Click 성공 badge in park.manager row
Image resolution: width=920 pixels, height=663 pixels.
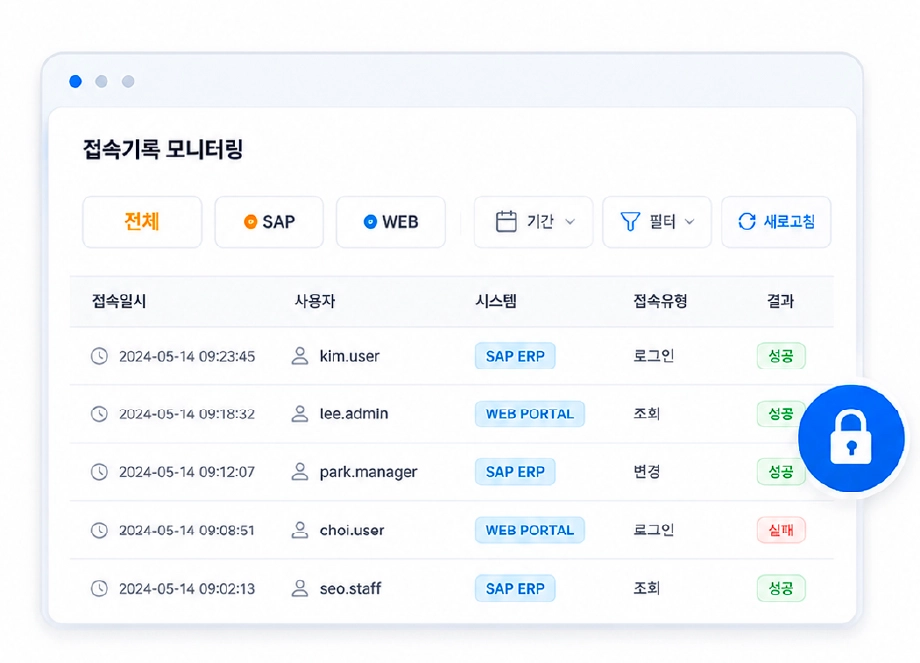[780, 472]
